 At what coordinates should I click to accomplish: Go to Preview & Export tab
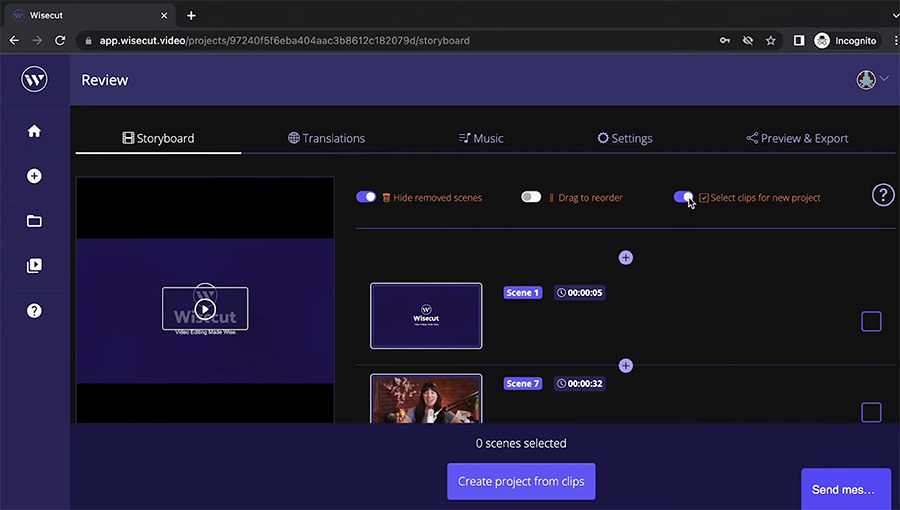(797, 138)
